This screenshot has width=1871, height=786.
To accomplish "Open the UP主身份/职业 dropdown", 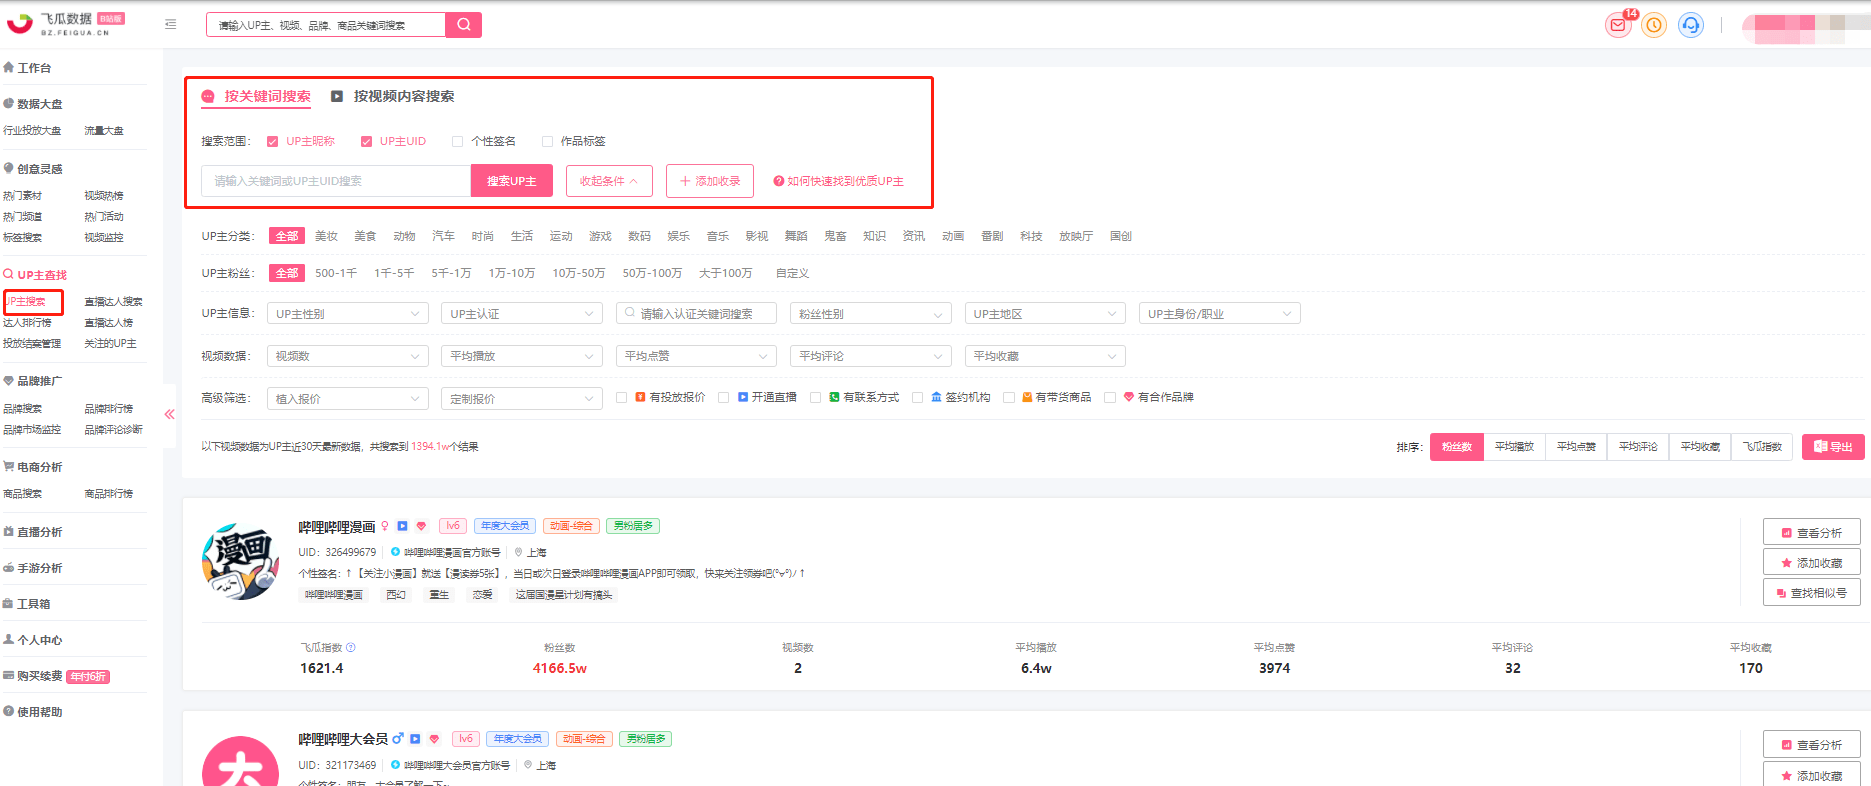I will pyautogui.click(x=1219, y=314).
